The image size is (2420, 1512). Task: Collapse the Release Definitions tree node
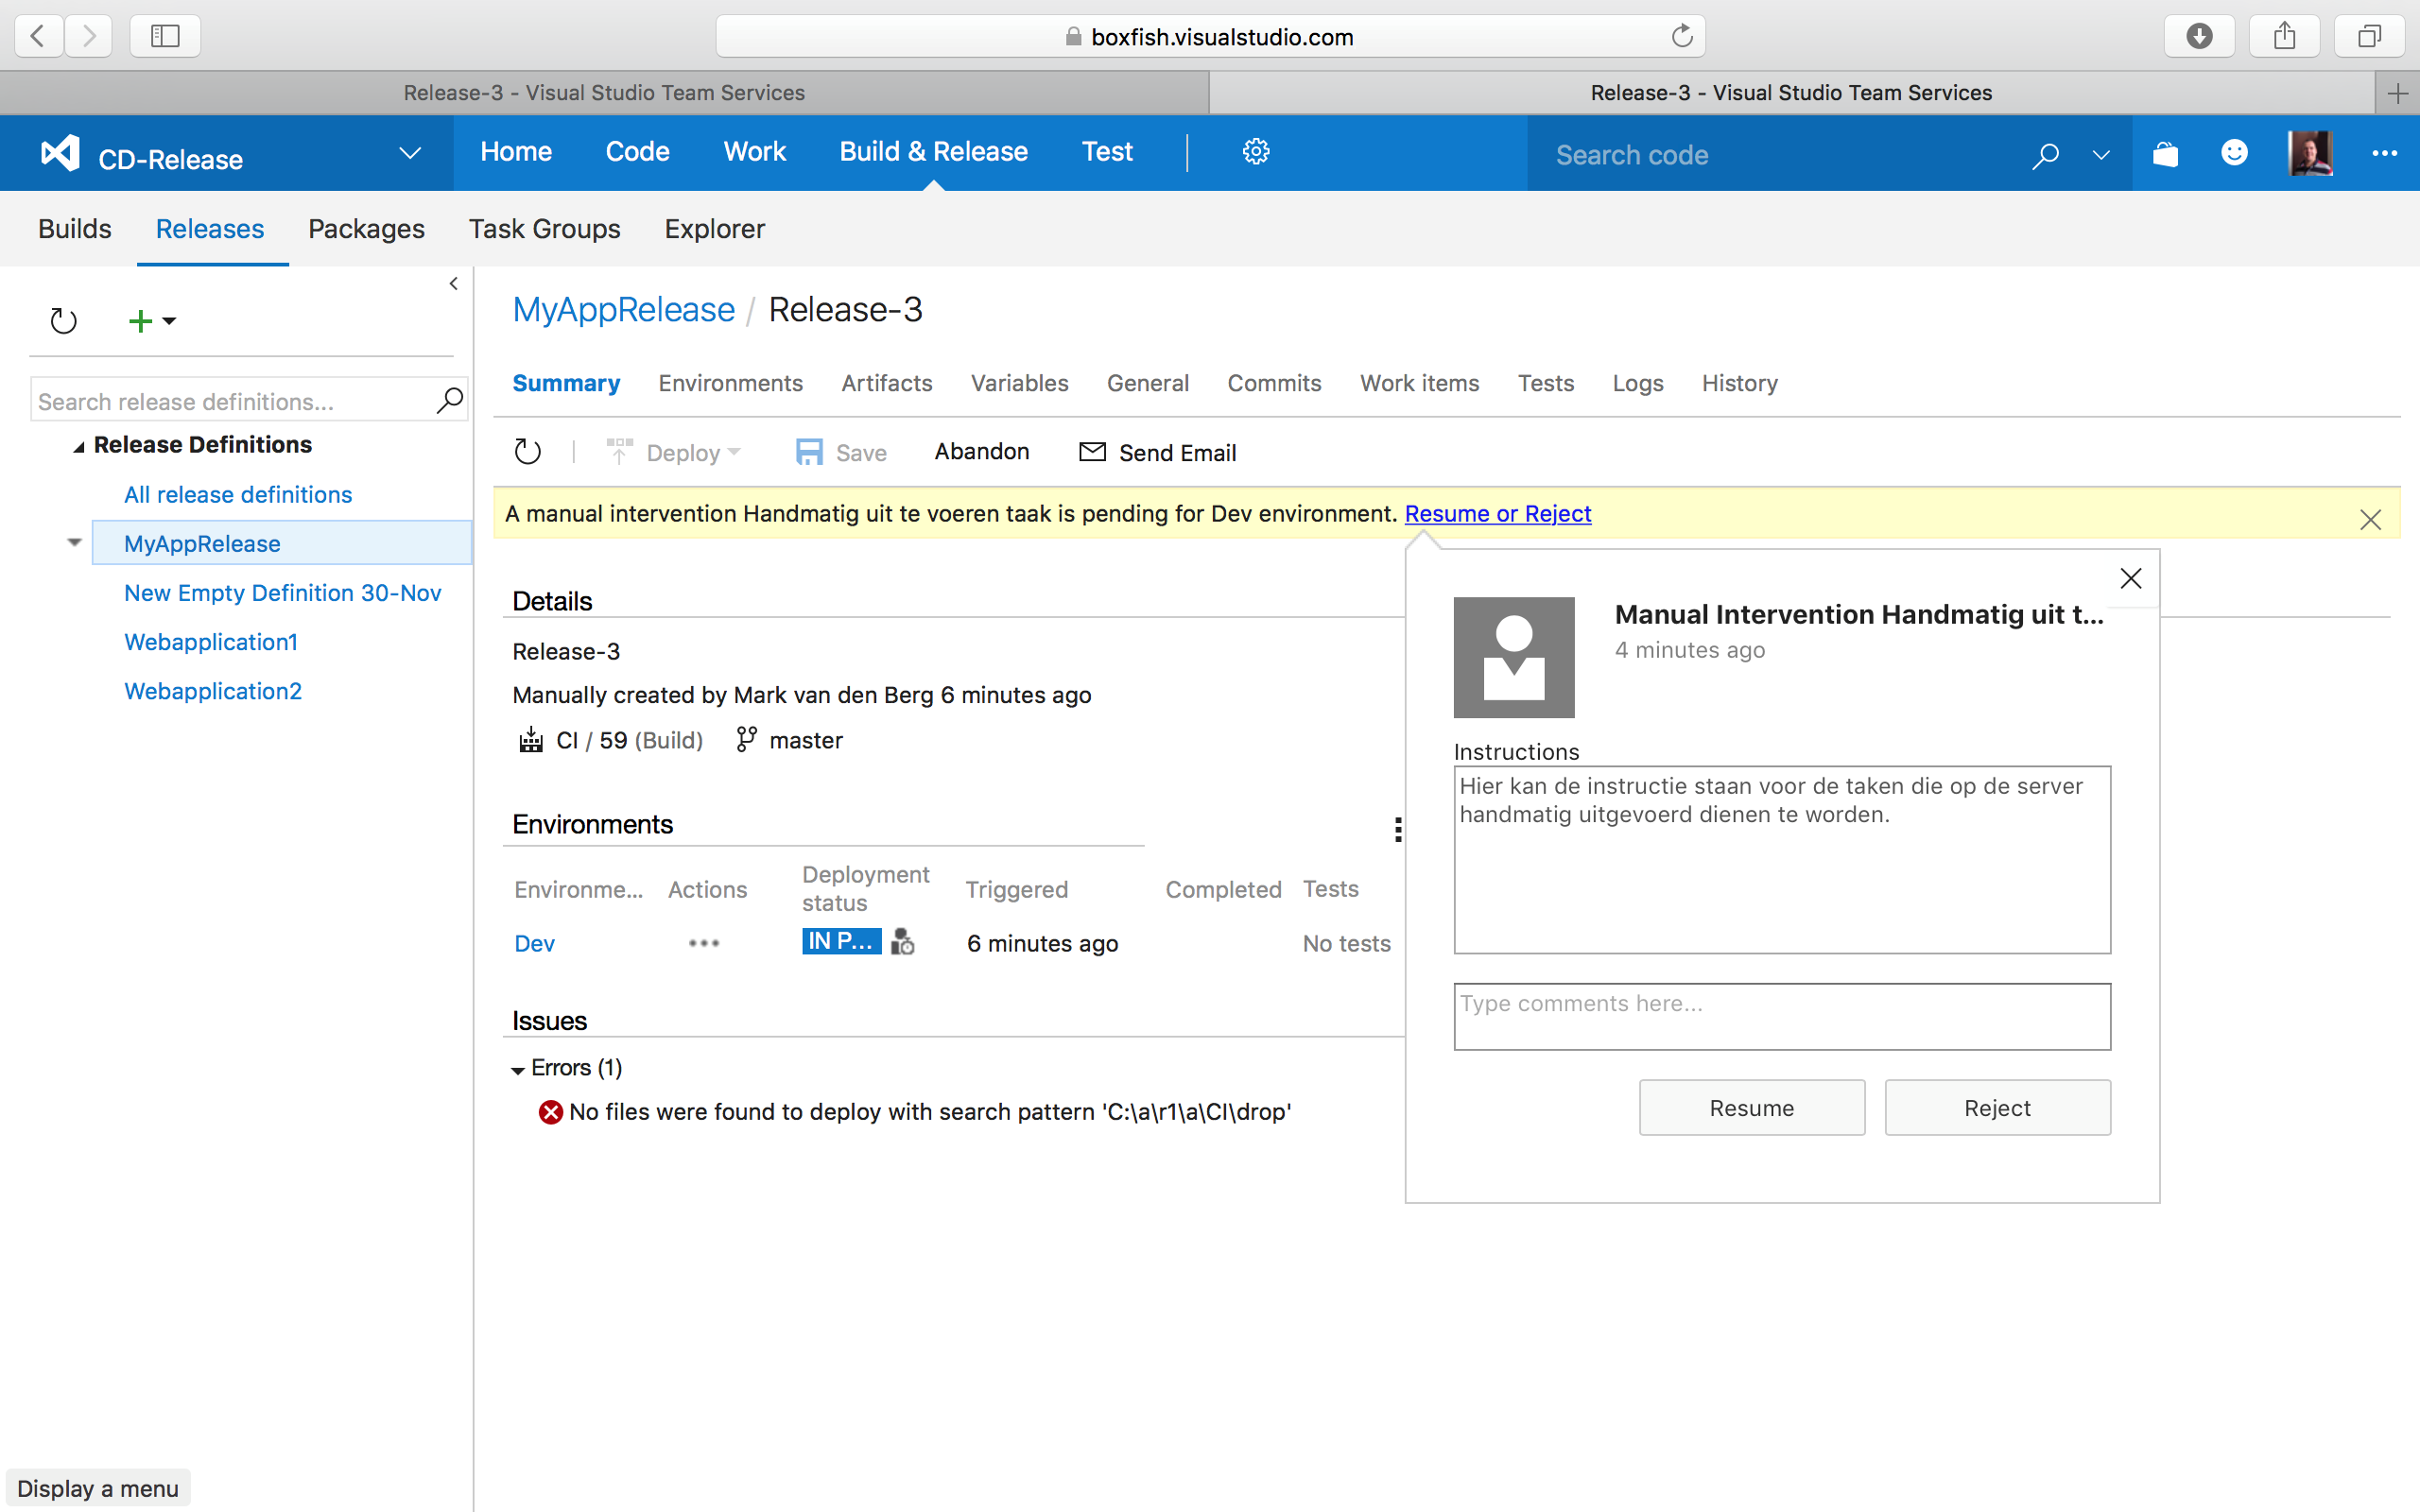79,445
